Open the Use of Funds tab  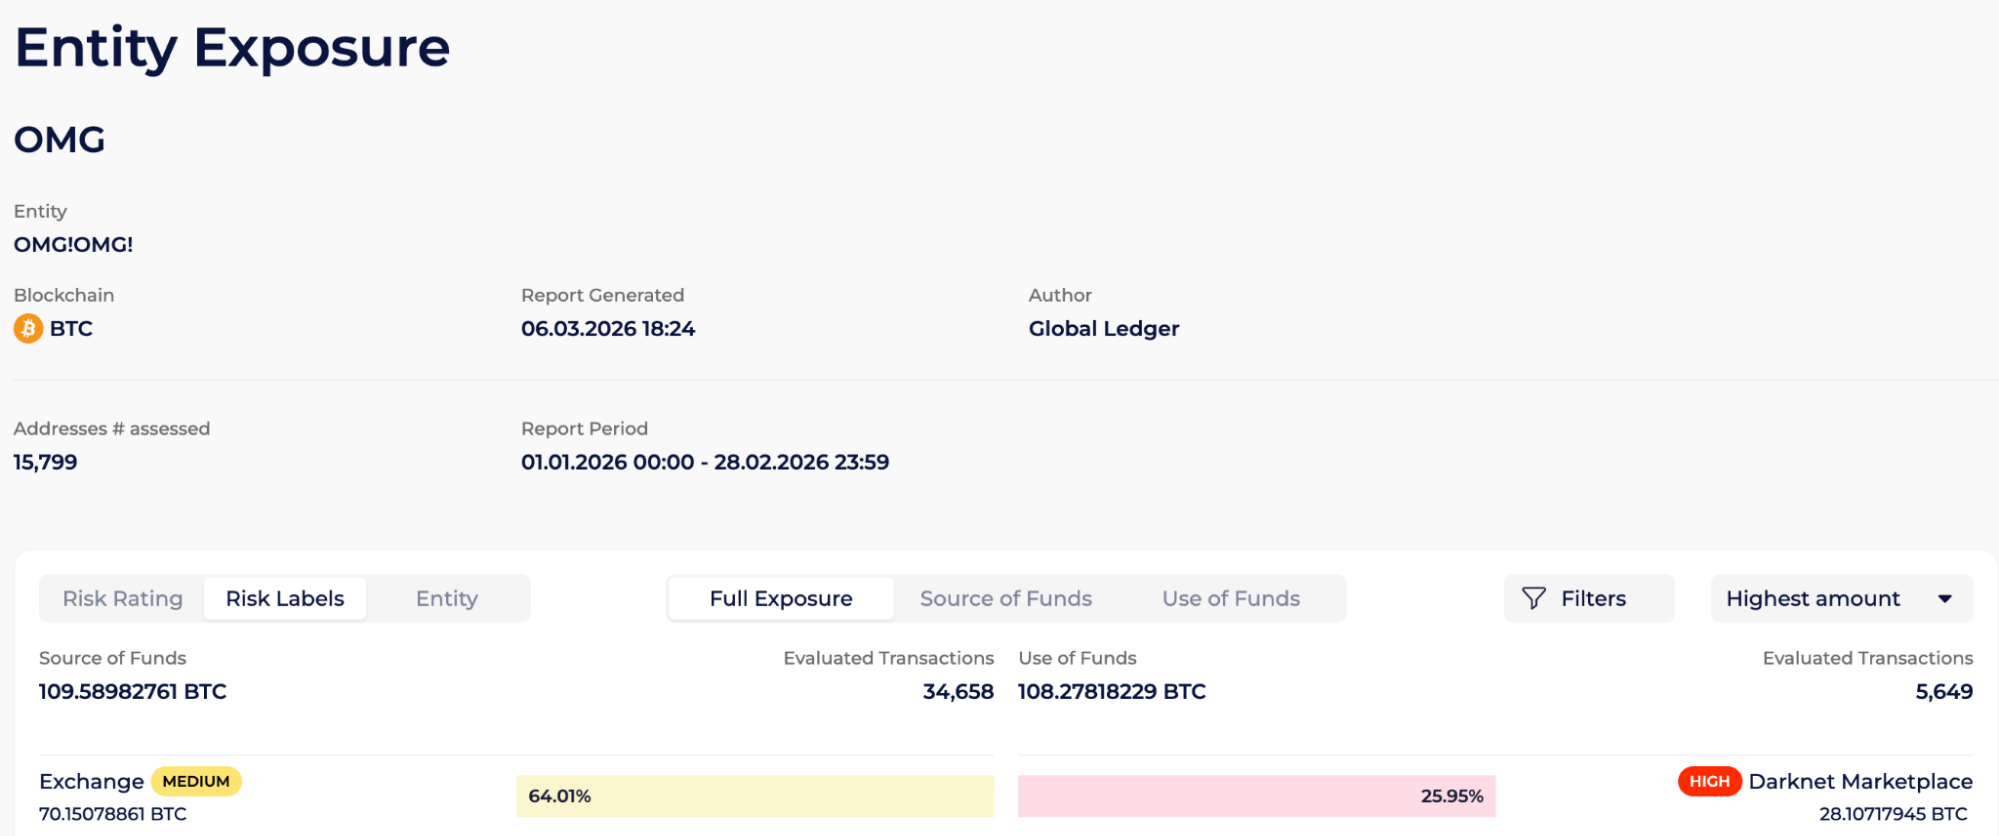(1231, 598)
